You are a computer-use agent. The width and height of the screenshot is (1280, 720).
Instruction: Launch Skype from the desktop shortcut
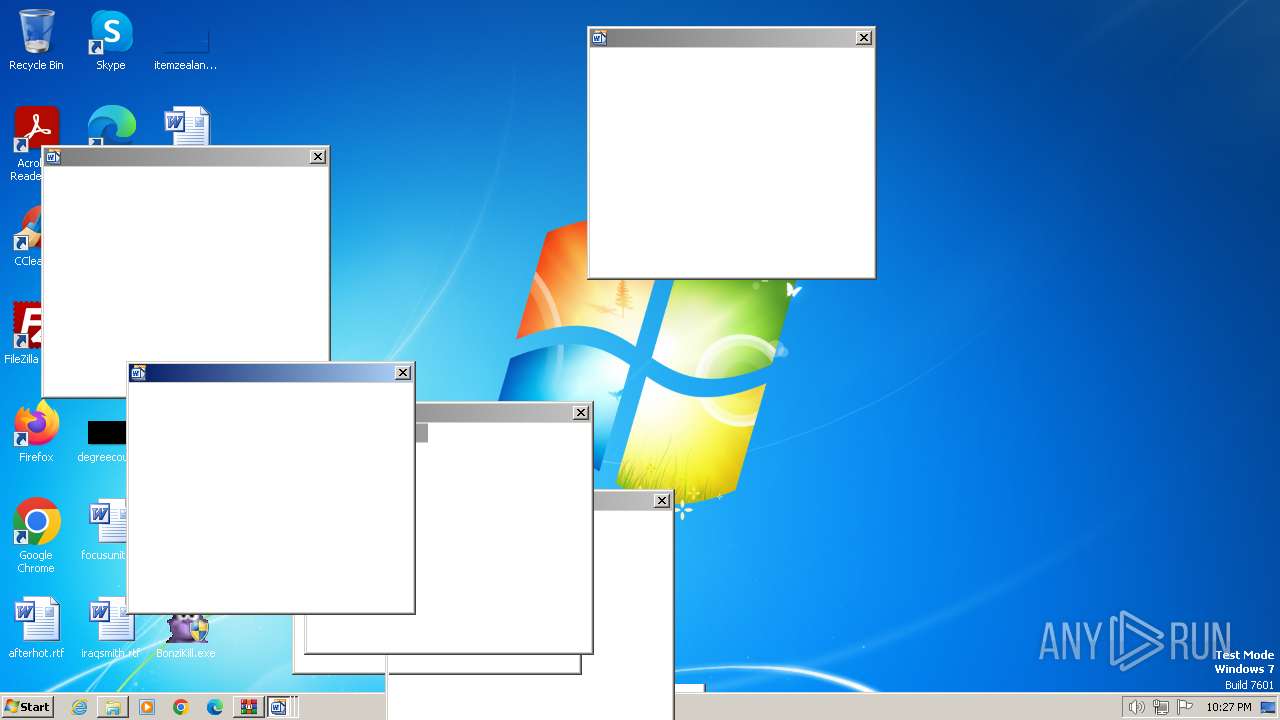click(x=110, y=41)
